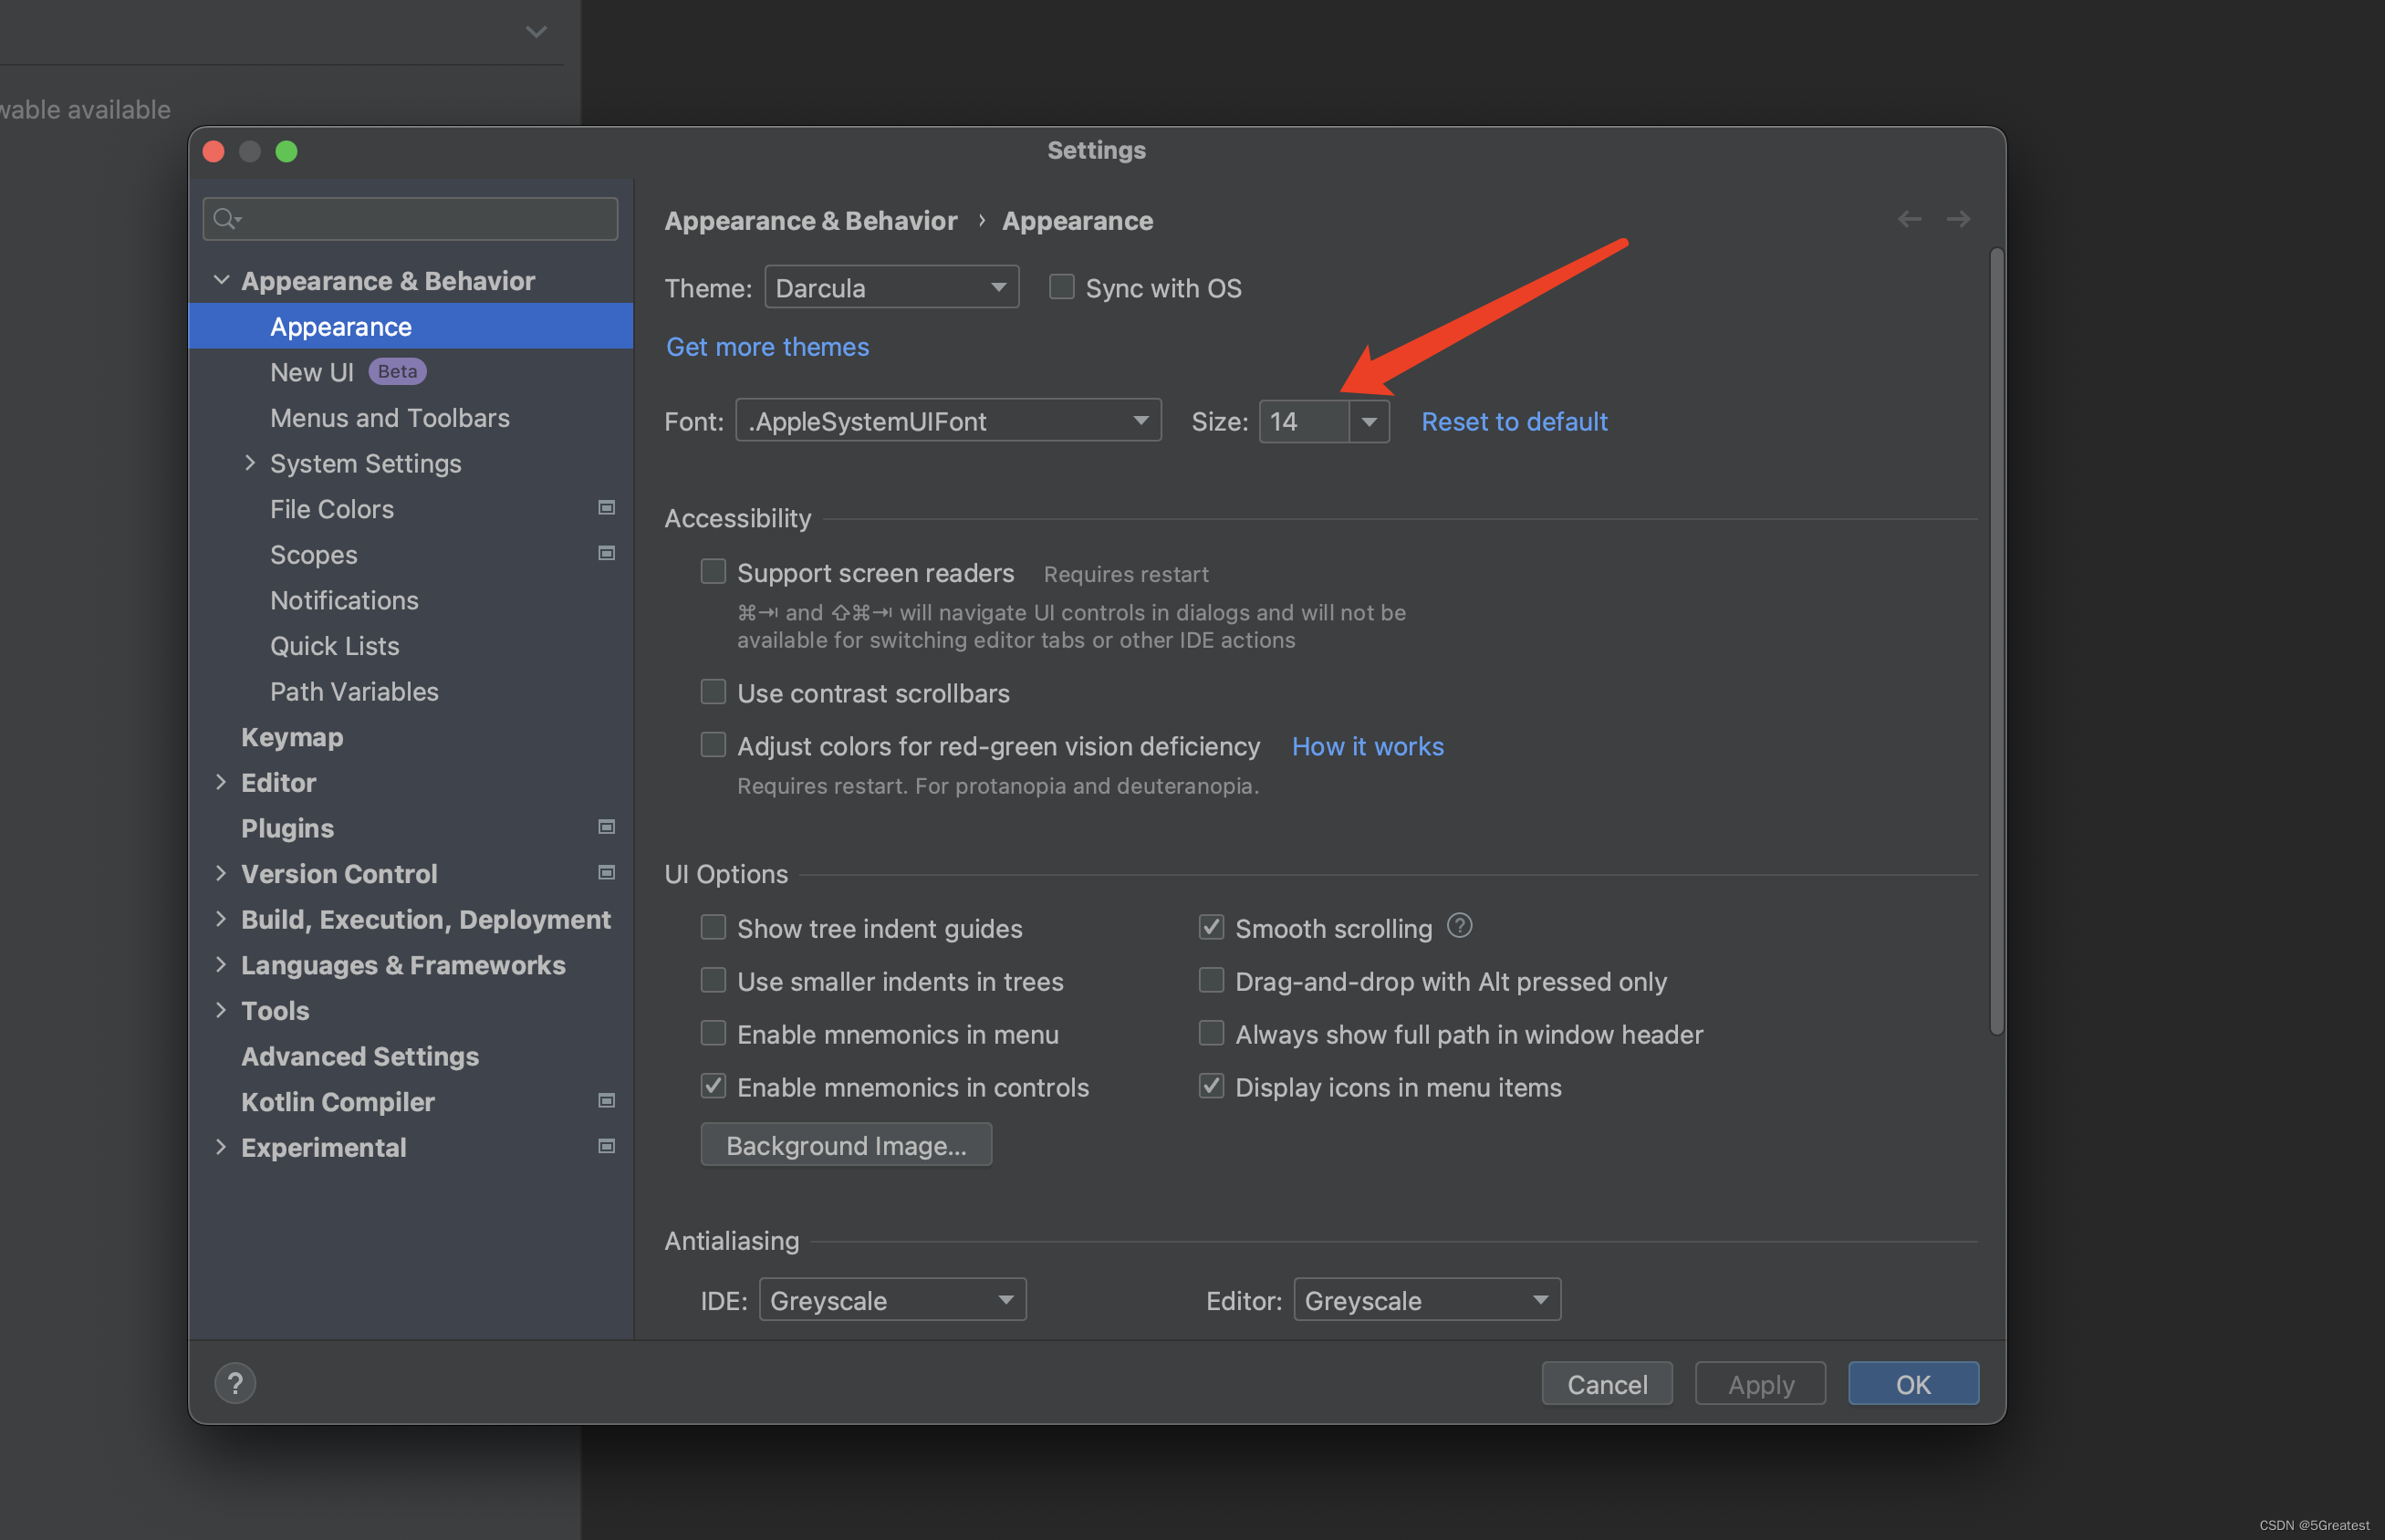Open the Keymap settings page
The image size is (2385, 1540).
point(292,737)
